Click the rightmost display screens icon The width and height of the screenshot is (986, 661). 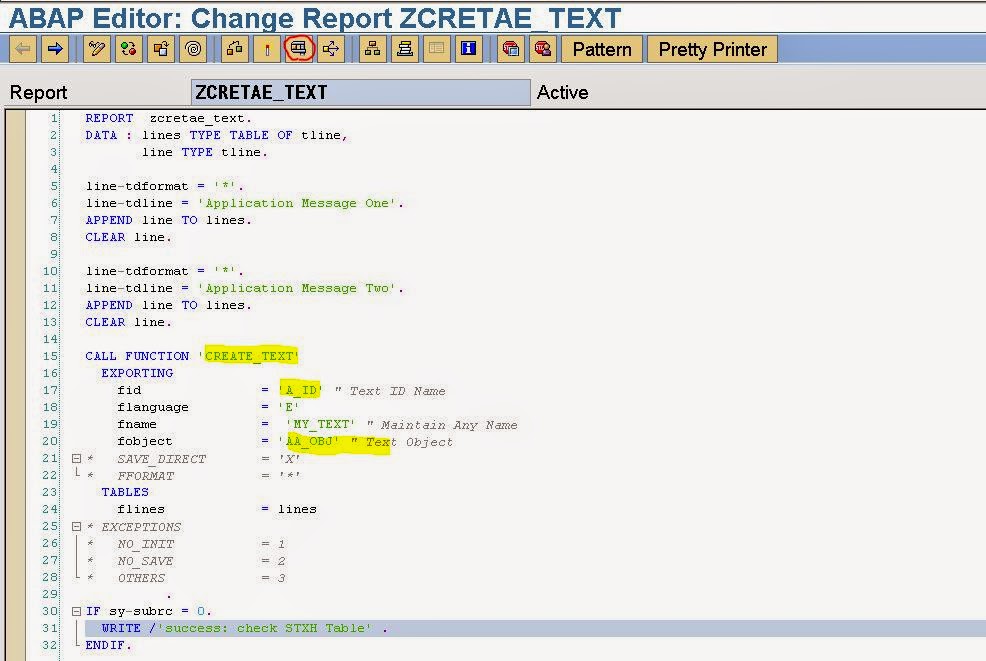tap(542, 48)
